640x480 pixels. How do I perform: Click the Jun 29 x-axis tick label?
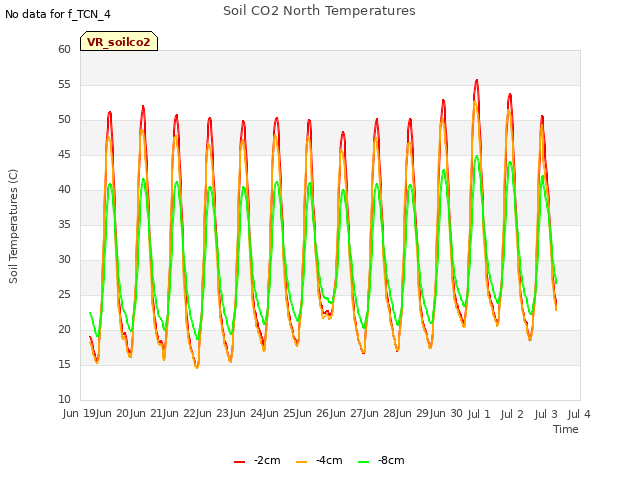(412, 413)
